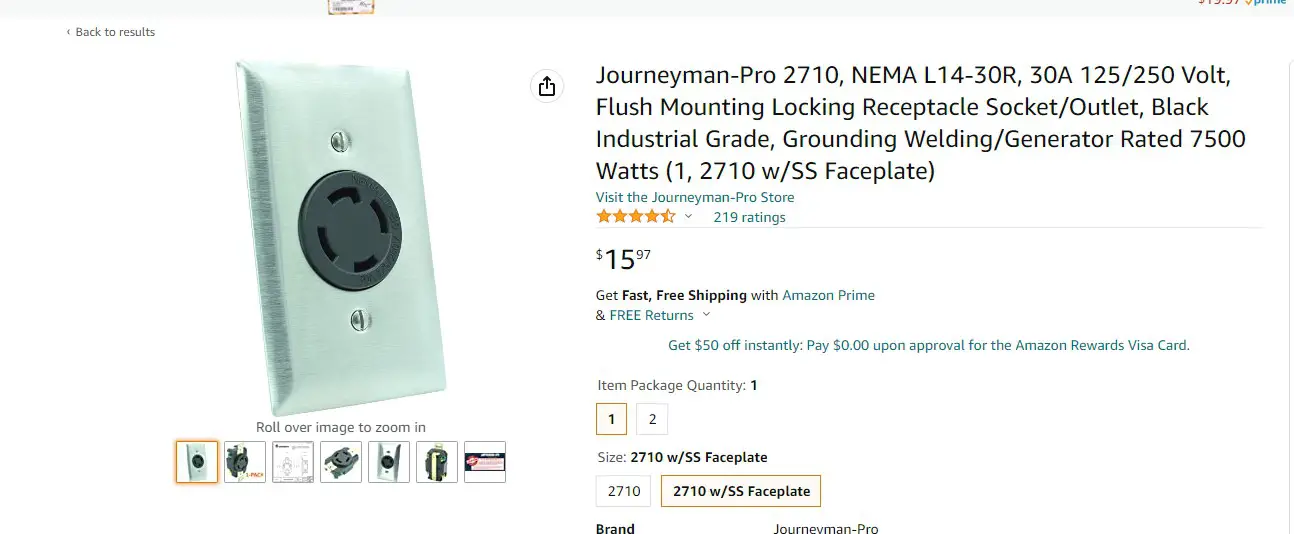The width and height of the screenshot is (1294, 534).
Task: Go back to results
Action: pos(111,32)
